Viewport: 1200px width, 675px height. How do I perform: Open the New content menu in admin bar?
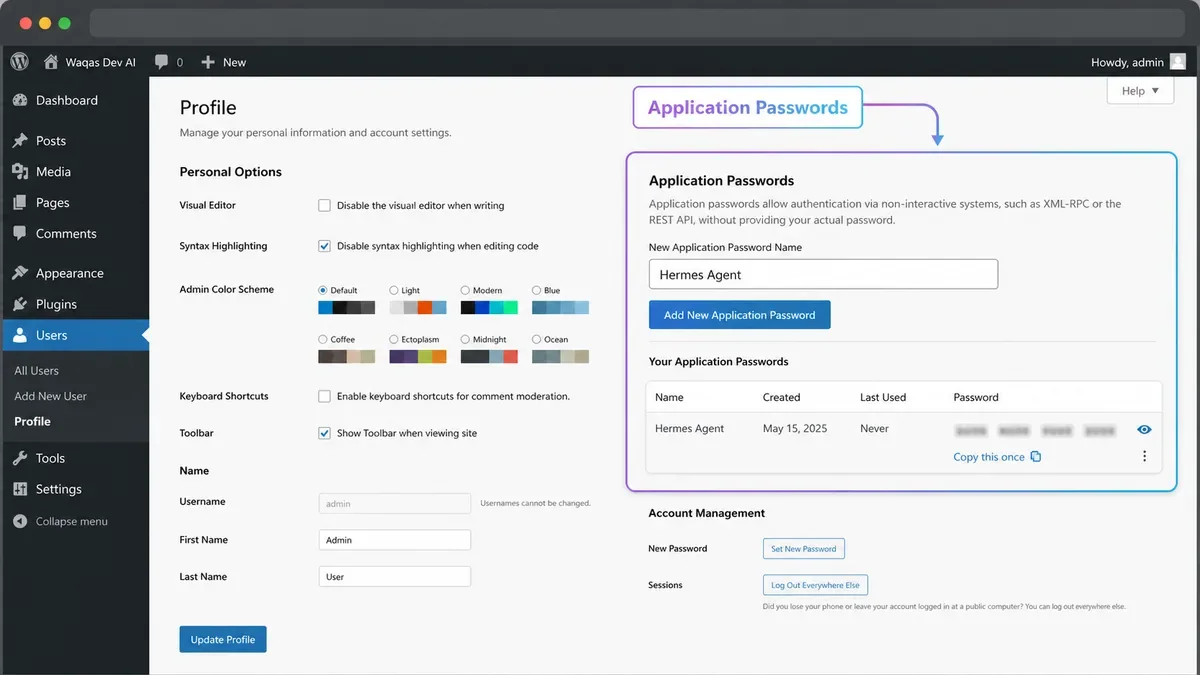pos(224,62)
